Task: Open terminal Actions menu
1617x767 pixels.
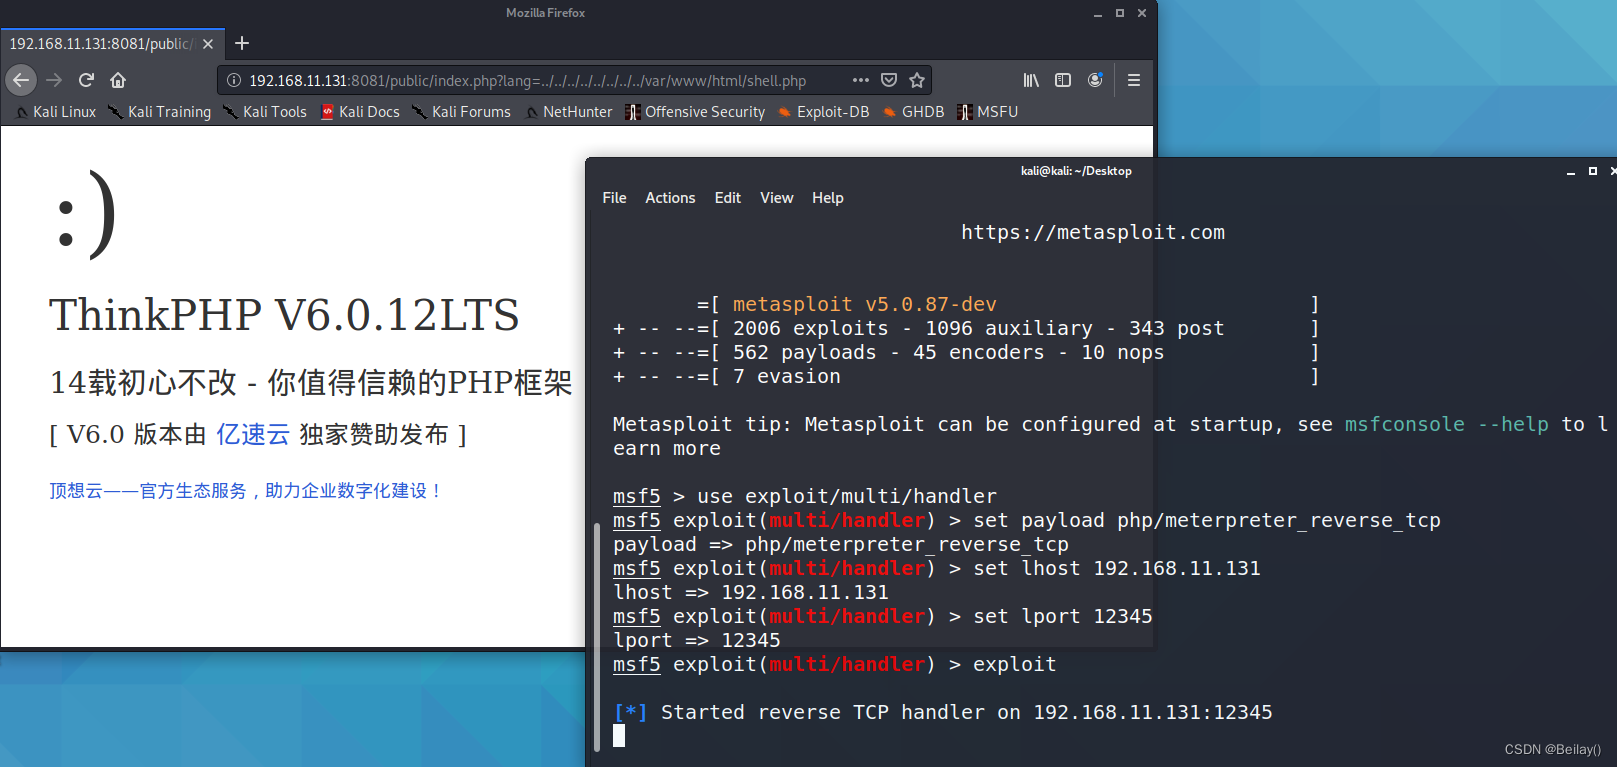Action: 670,198
